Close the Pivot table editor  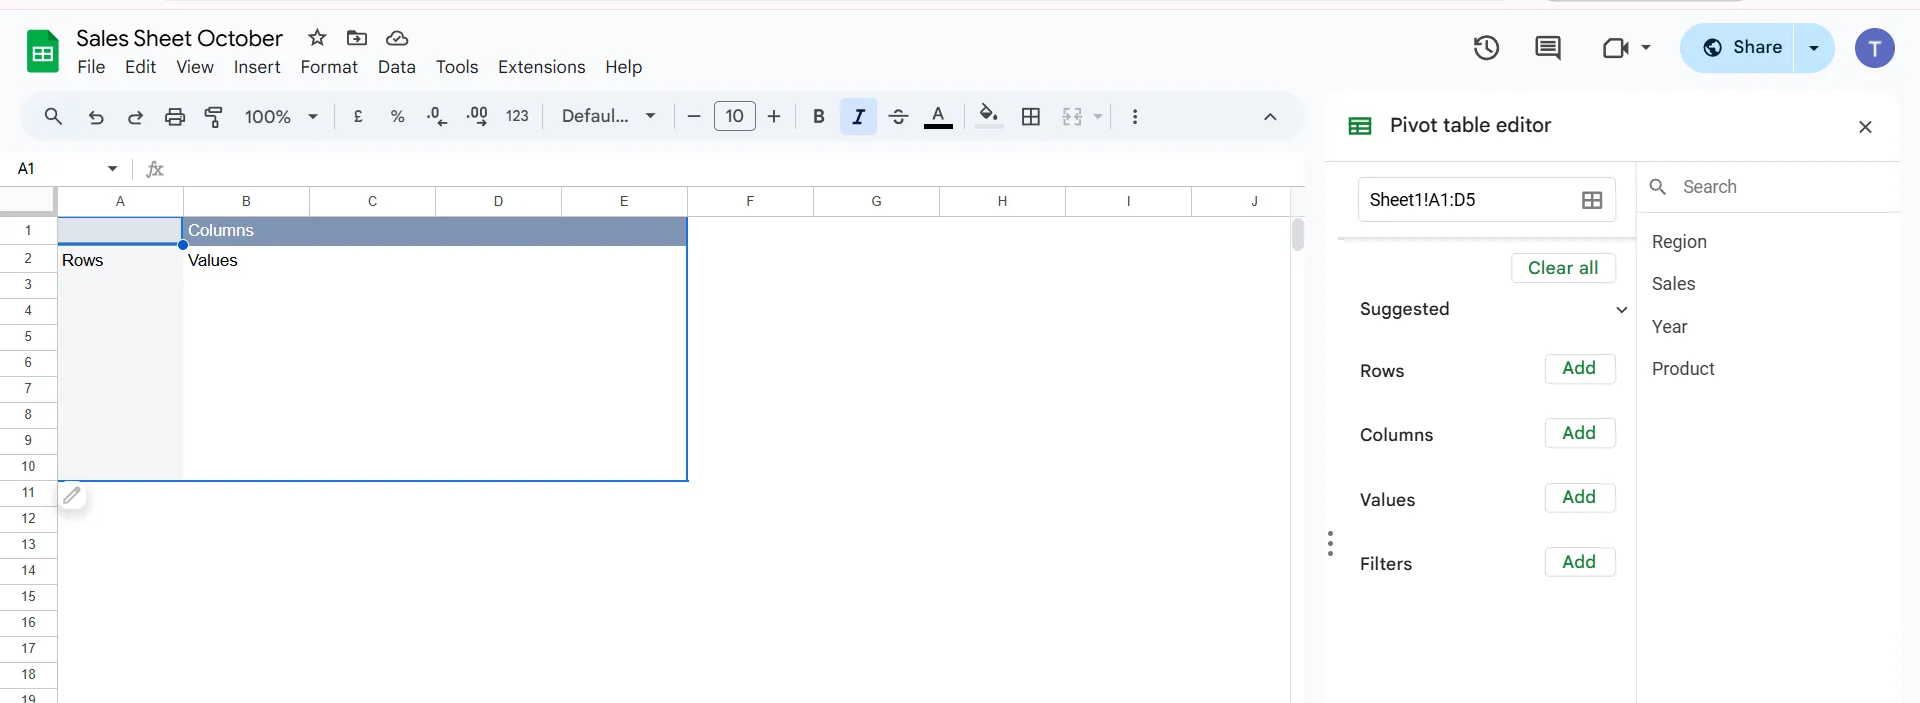tap(1865, 127)
